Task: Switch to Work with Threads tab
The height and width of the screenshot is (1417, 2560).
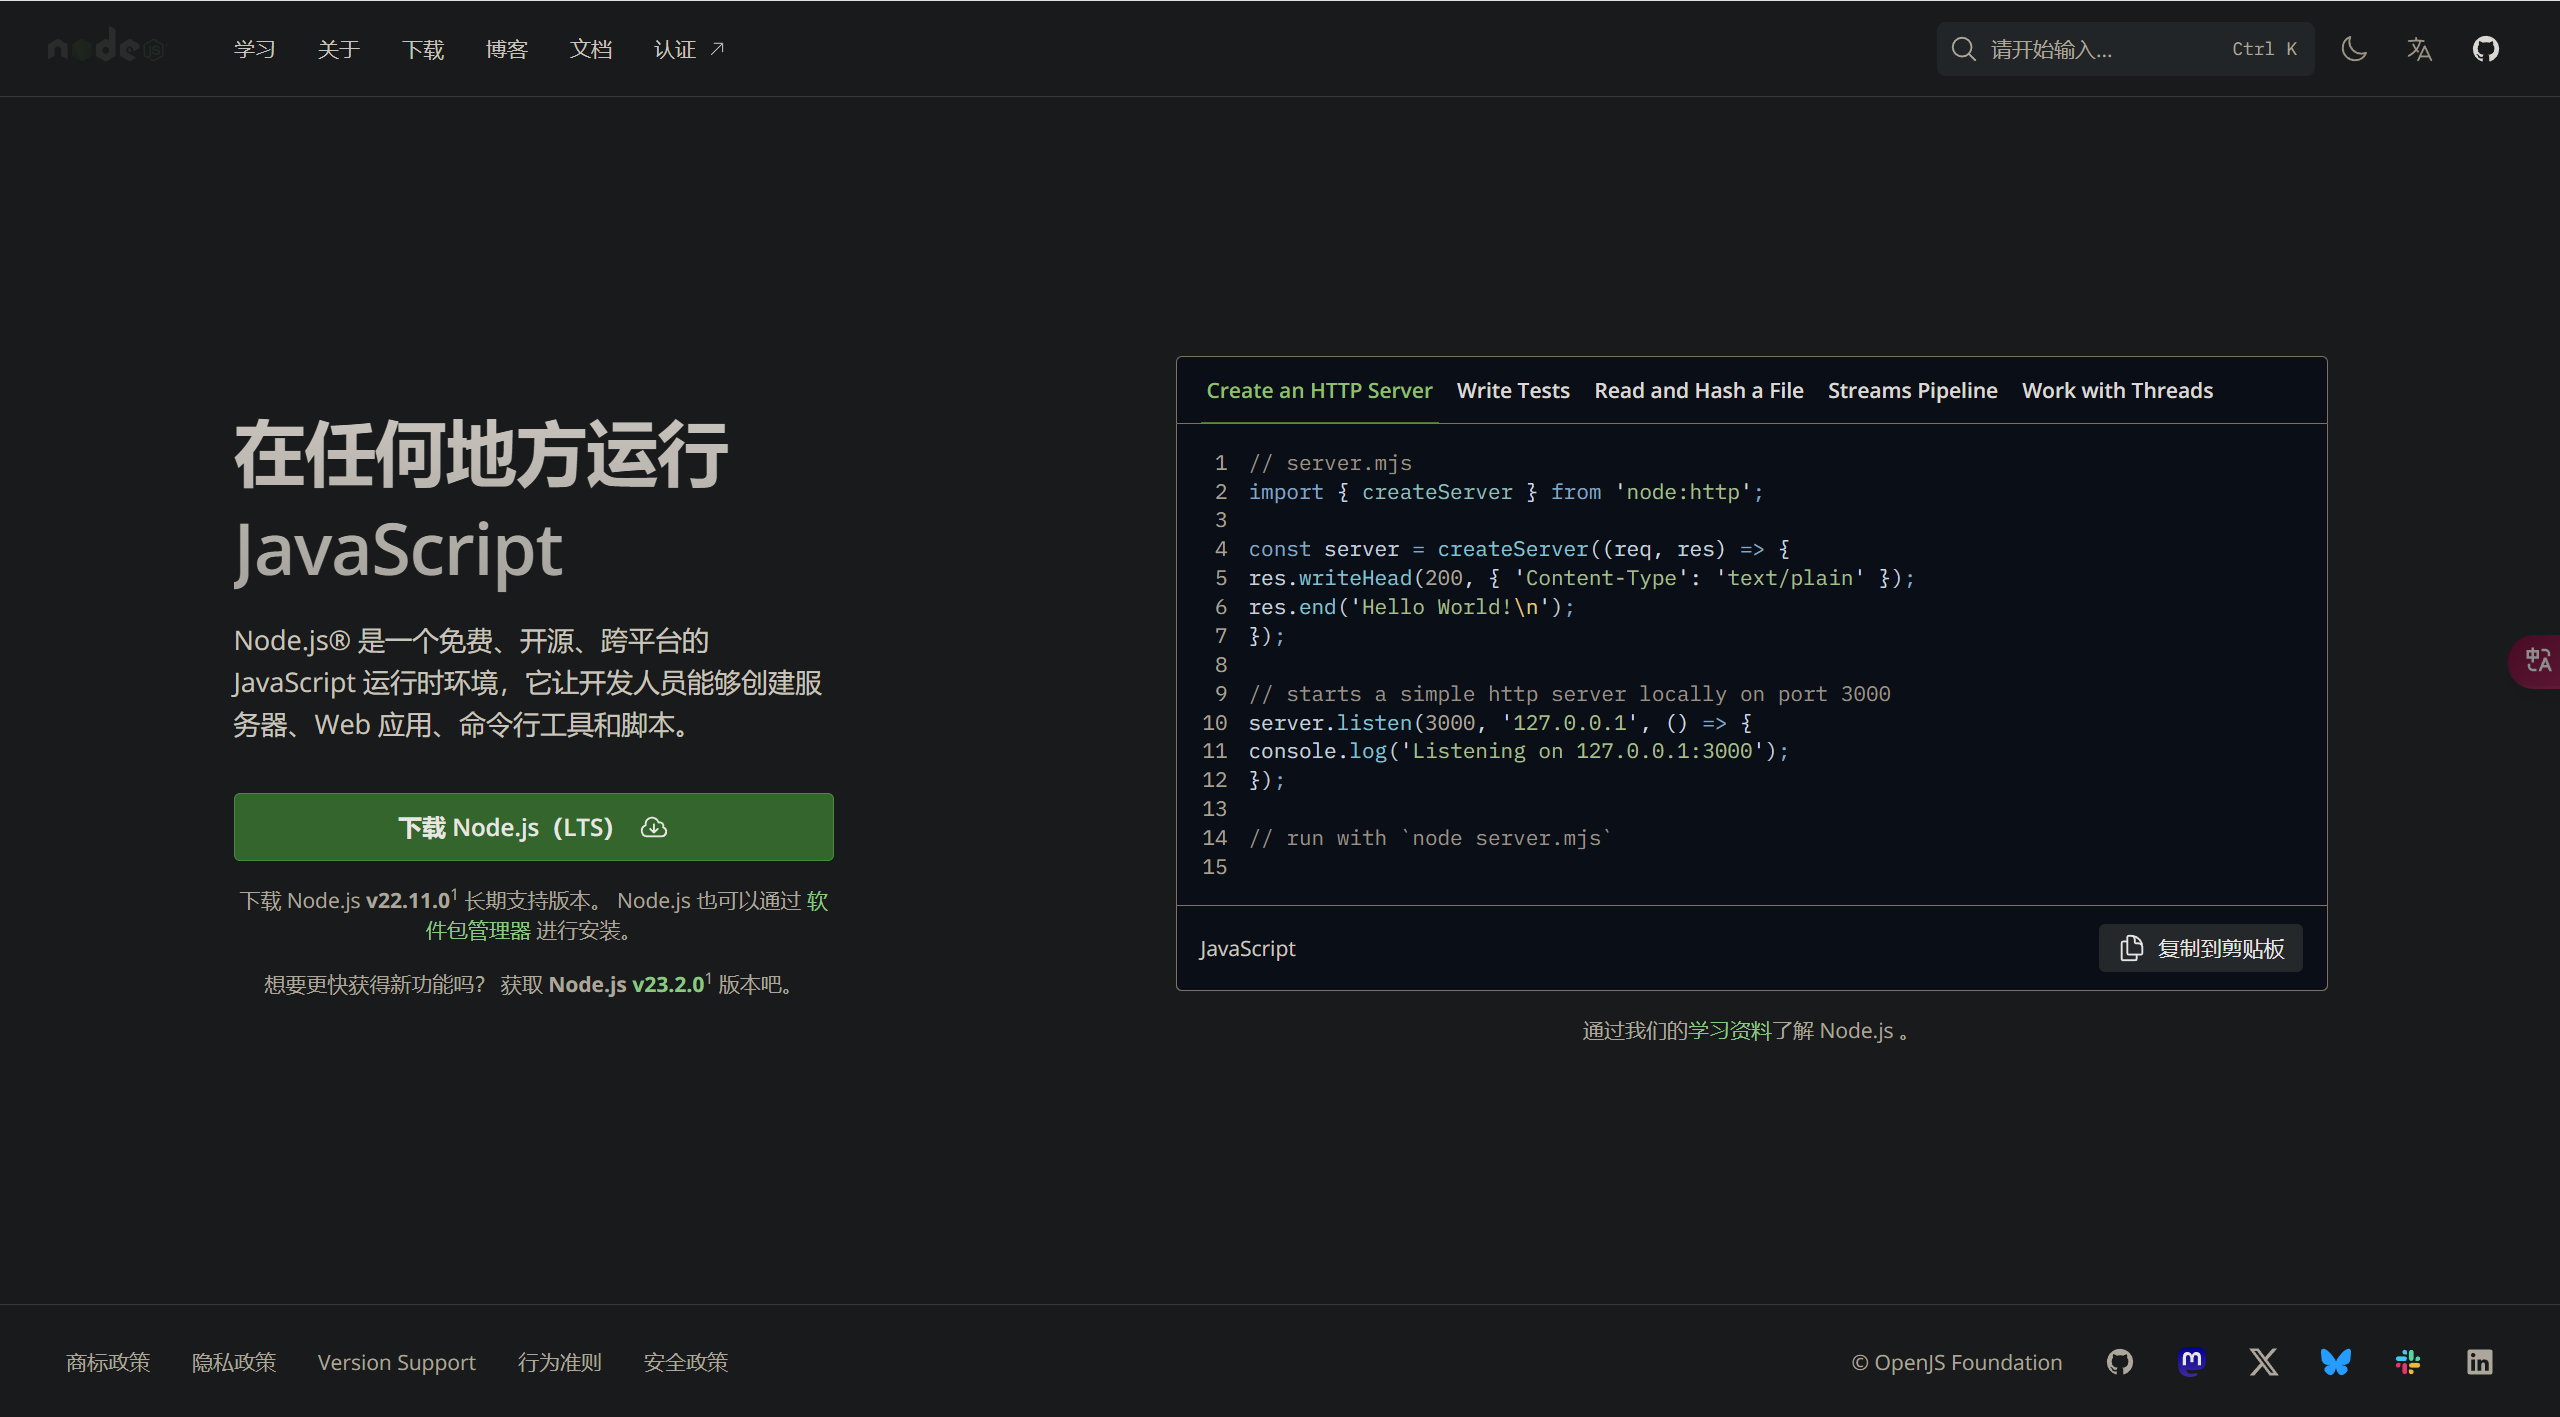Action: tap(2117, 391)
